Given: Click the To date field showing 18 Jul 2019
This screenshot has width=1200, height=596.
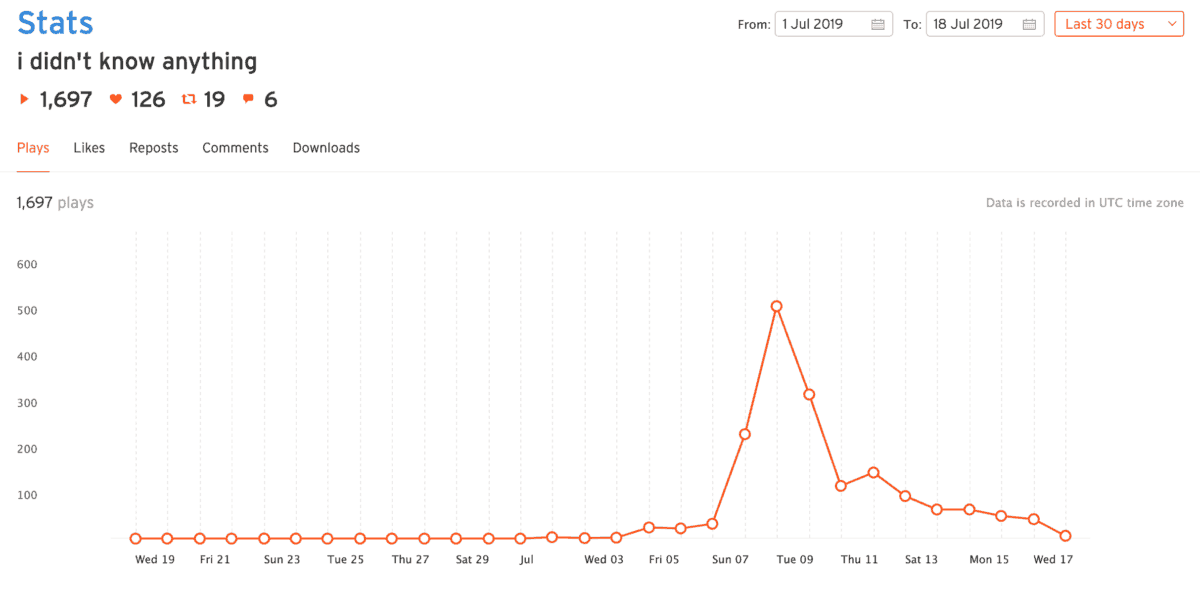Looking at the screenshot, I should 975,23.
